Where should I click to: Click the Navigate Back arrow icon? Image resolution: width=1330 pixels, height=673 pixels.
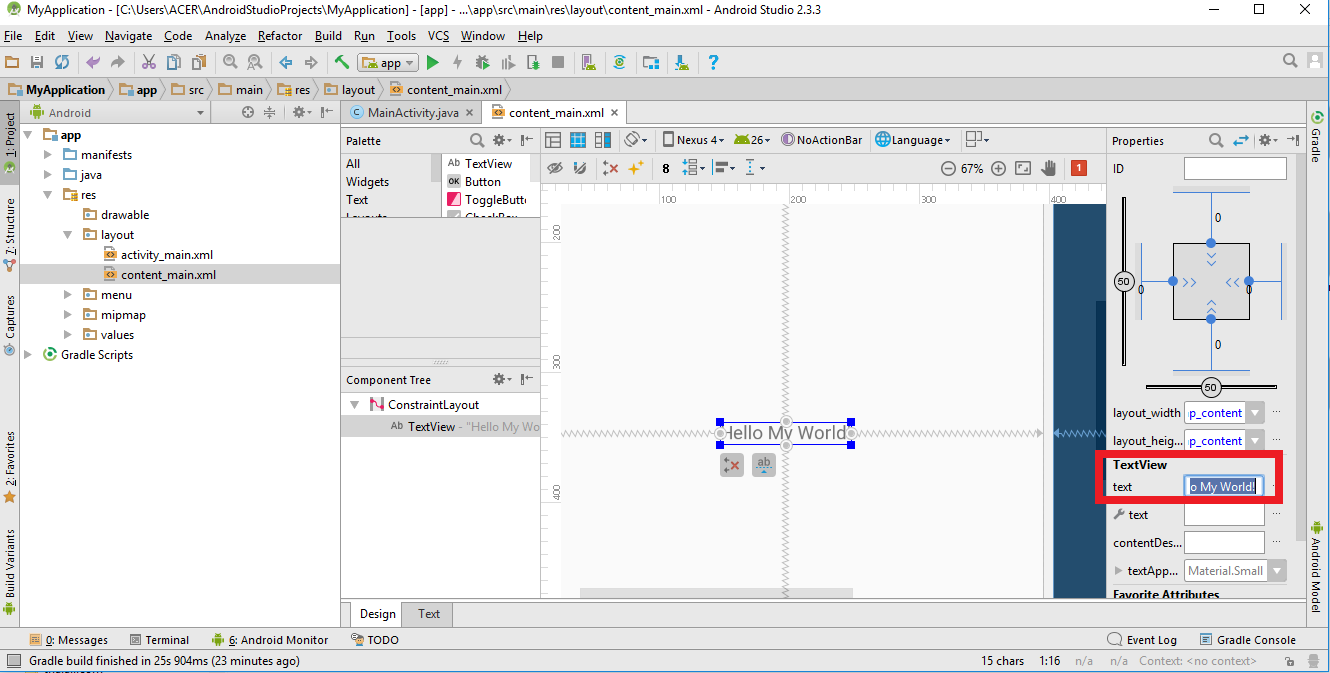point(286,62)
